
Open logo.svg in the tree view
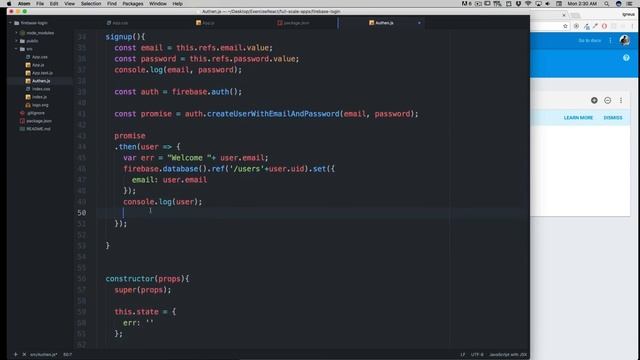point(40,105)
